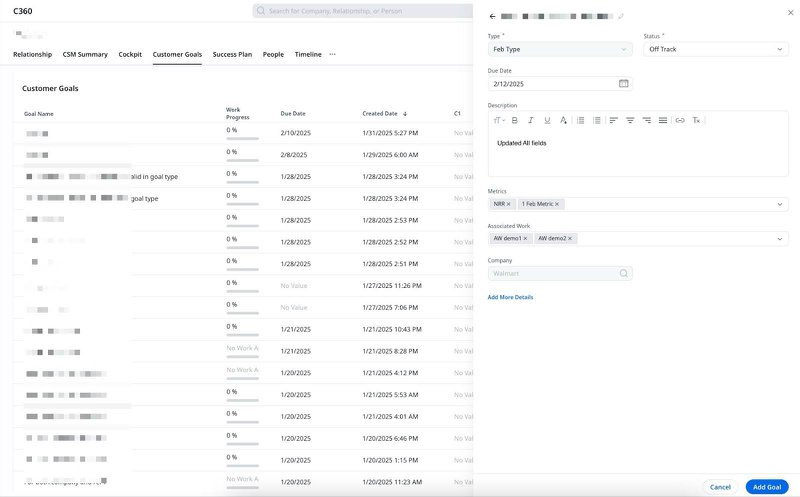Open the Cockpit tab
Viewport: 800px width, 497px height.
(x=130, y=54)
